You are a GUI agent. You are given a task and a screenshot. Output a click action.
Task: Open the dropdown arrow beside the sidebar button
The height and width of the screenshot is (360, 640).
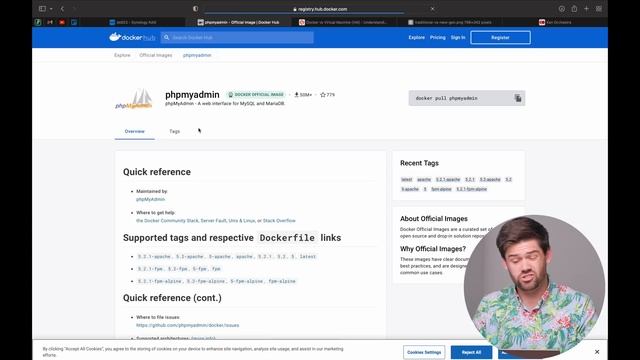click(x=51, y=9)
